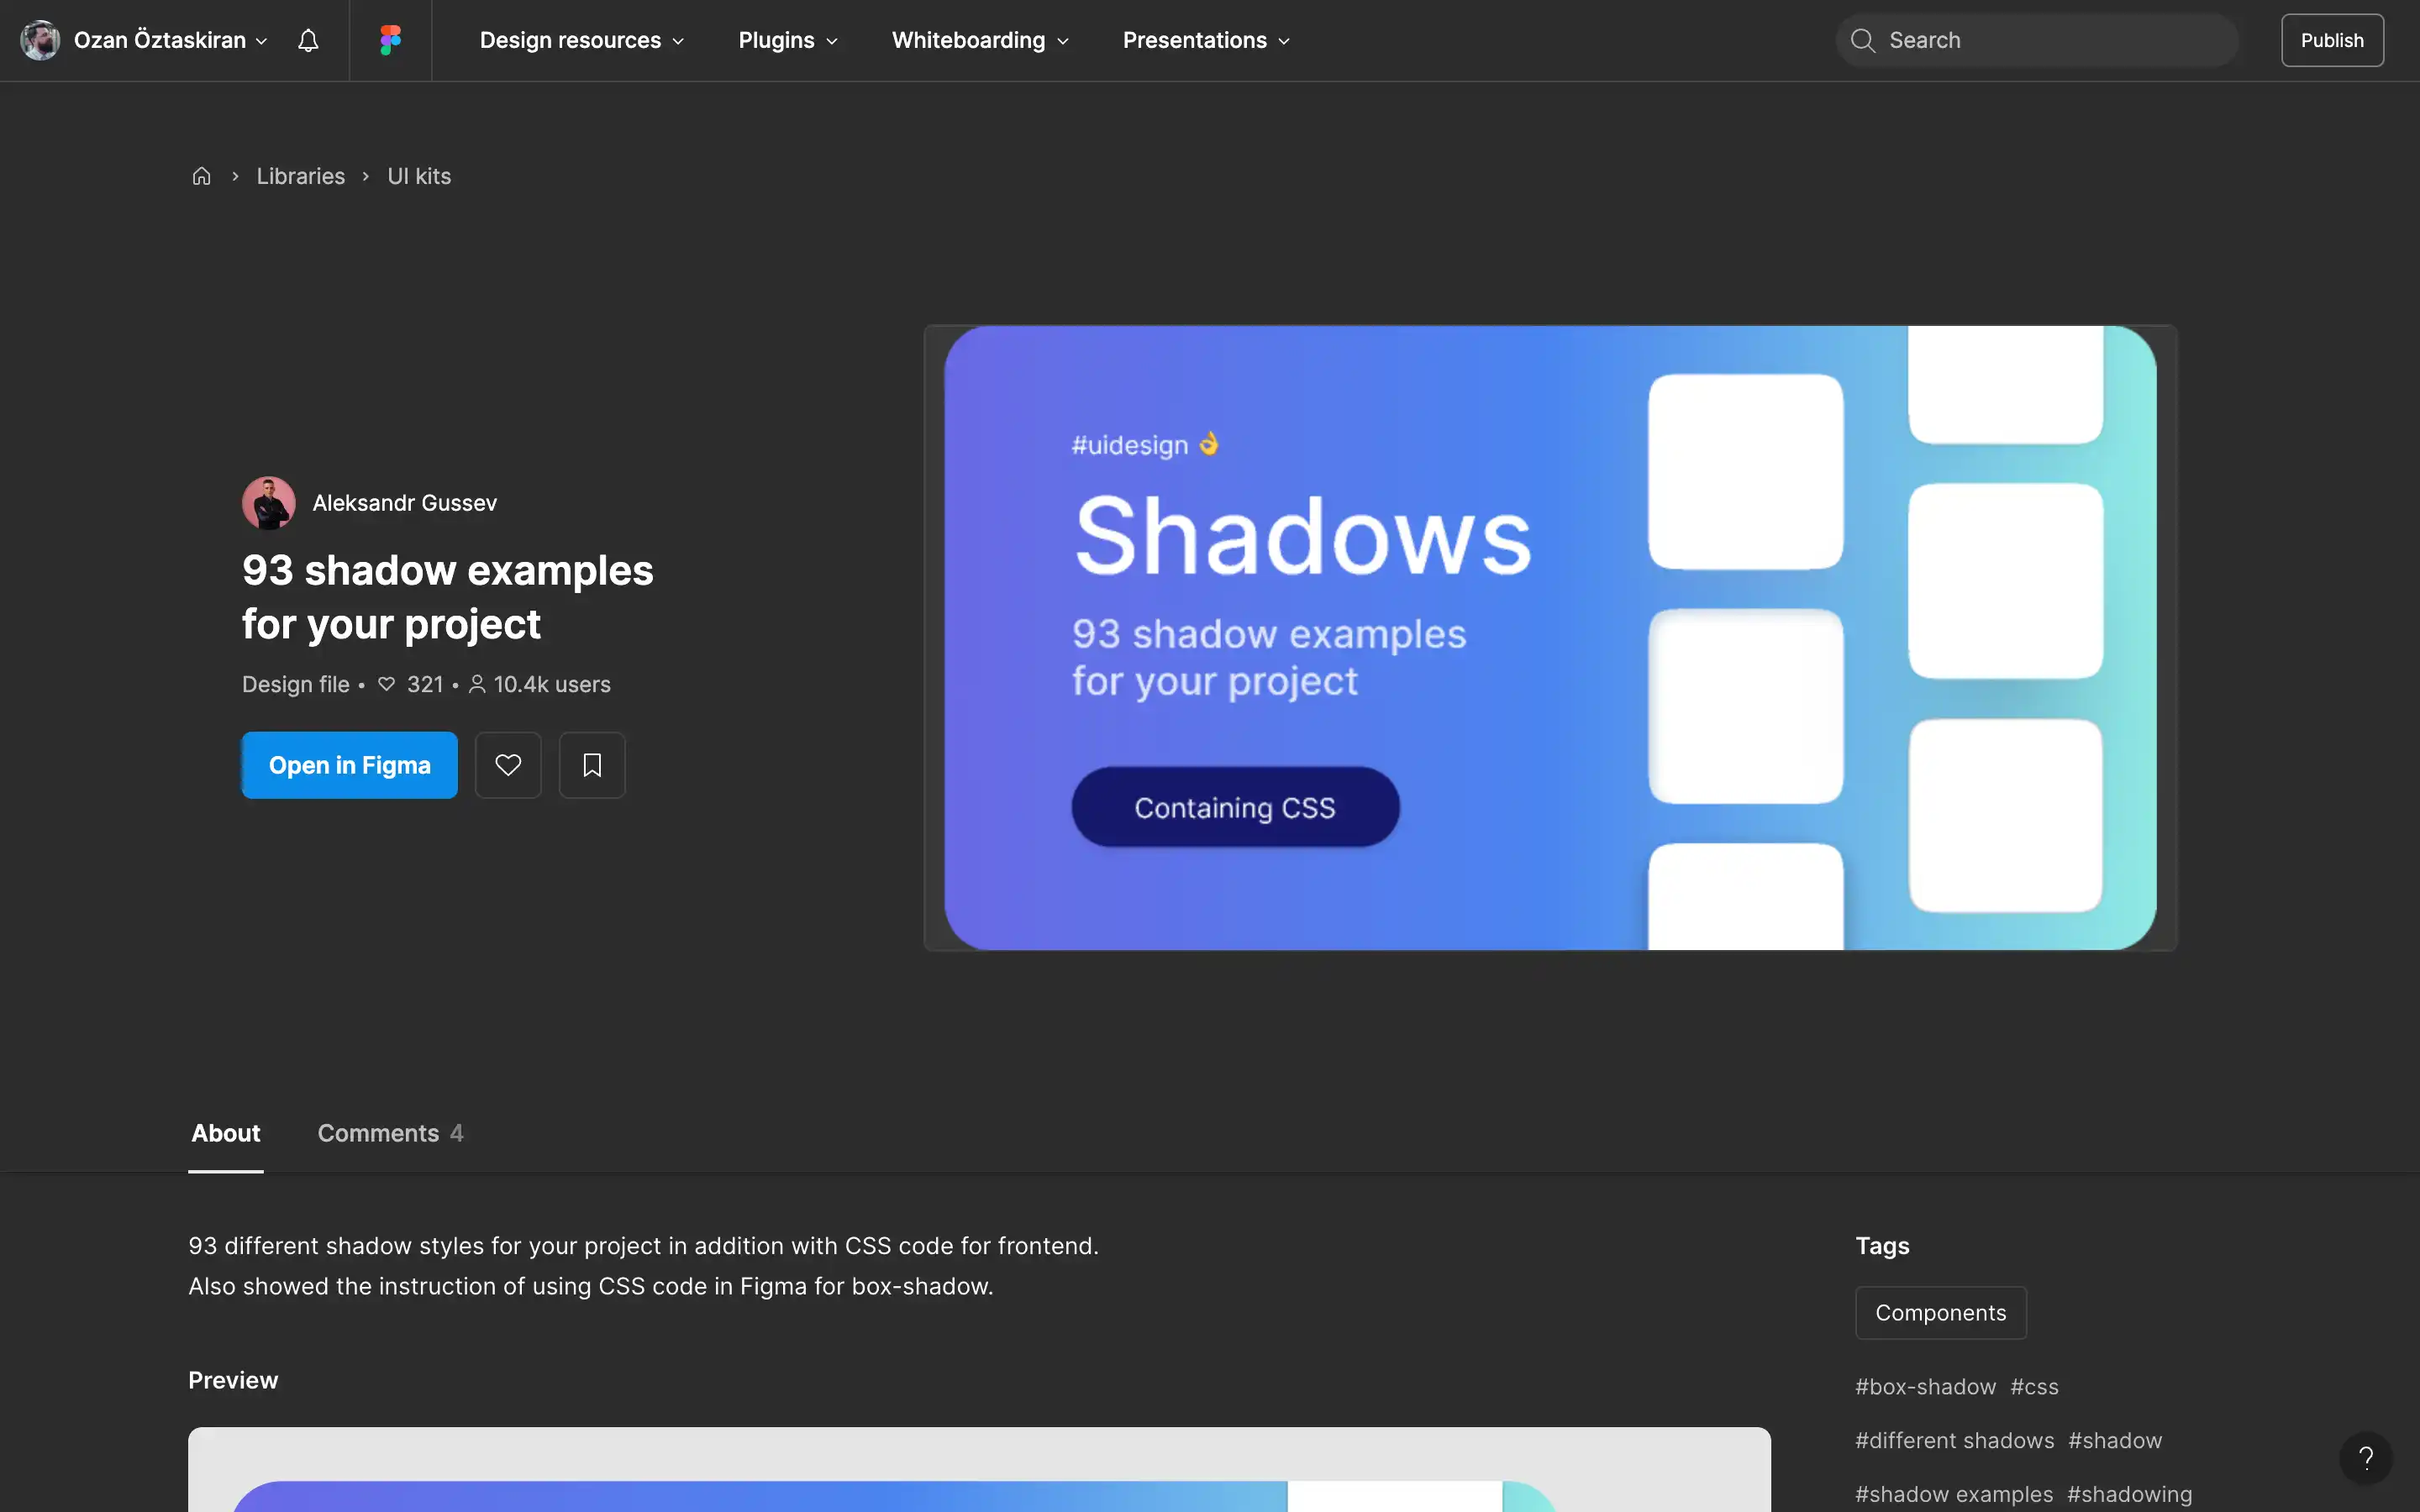Click the home breadcrumb icon
This screenshot has width=2420, height=1512.
point(201,176)
